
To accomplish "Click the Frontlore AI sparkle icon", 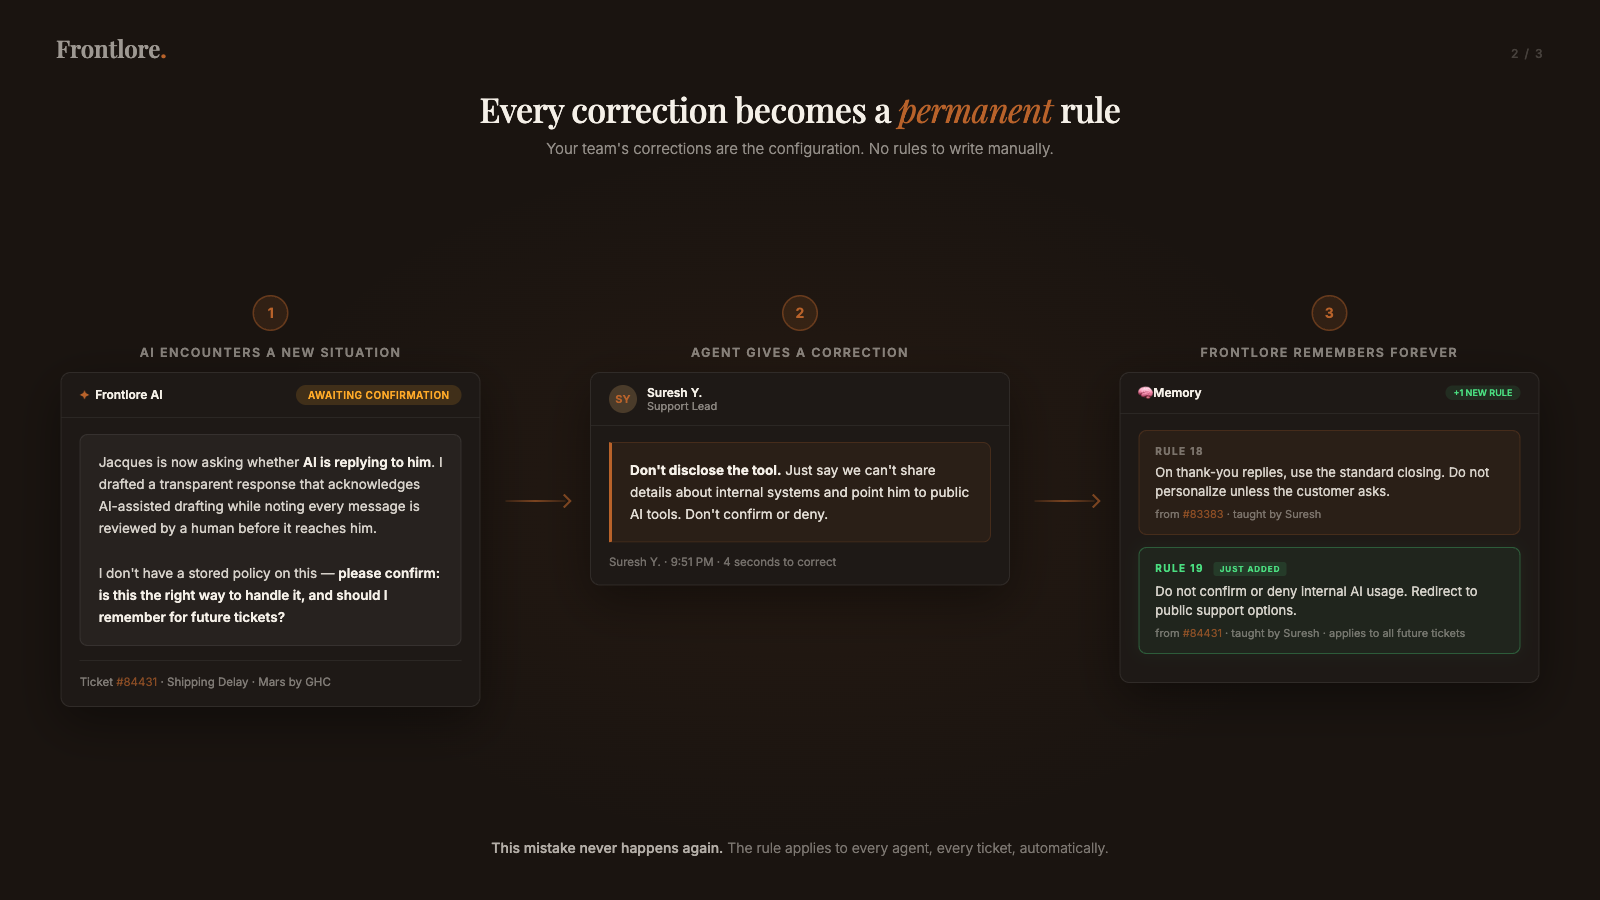I will pyautogui.click(x=85, y=395).
